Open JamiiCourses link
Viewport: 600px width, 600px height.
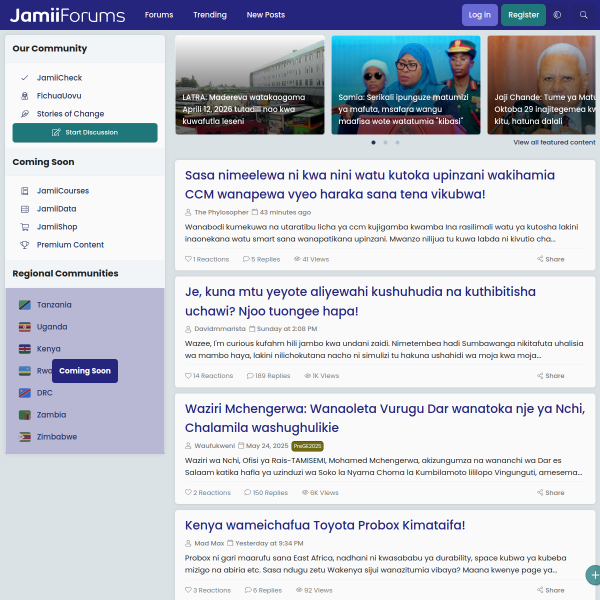[63, 191]
